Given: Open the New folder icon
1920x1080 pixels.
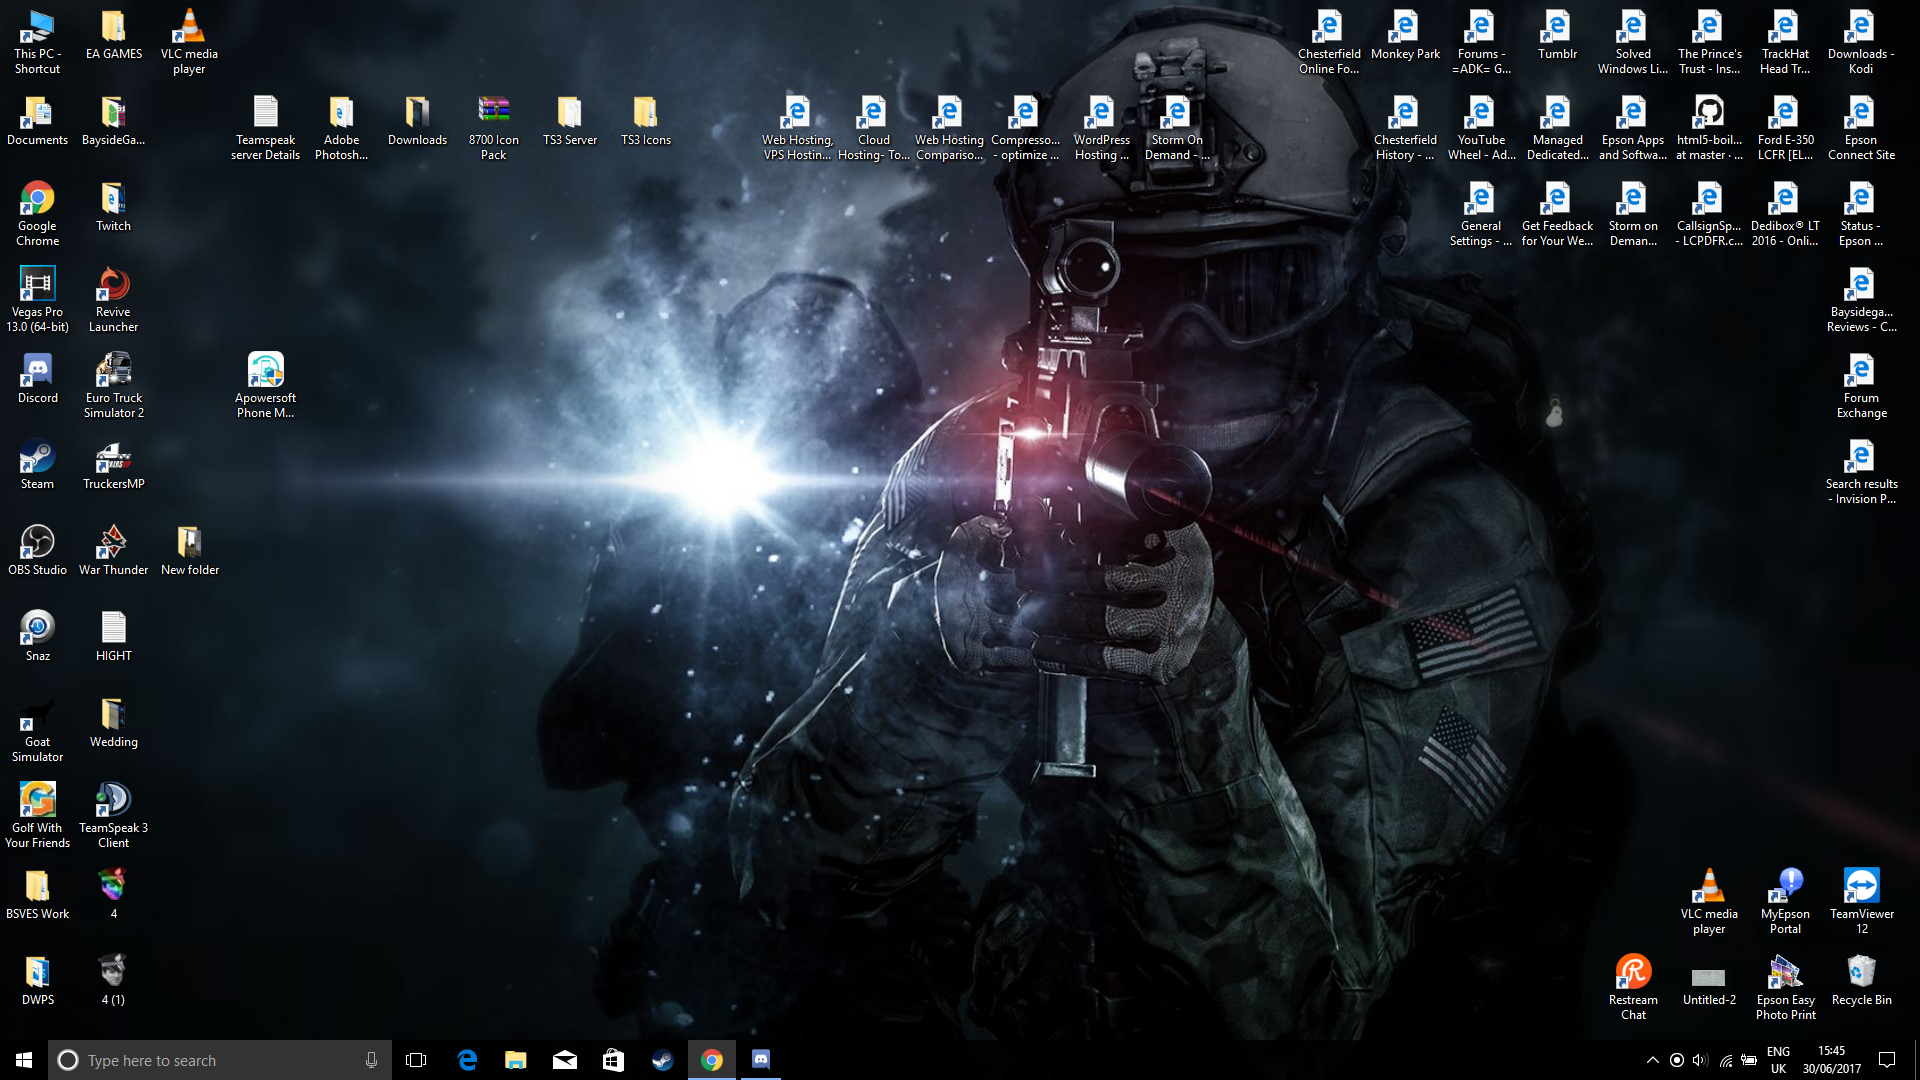Looking at the screenshot, I should [x=189, y=550].
